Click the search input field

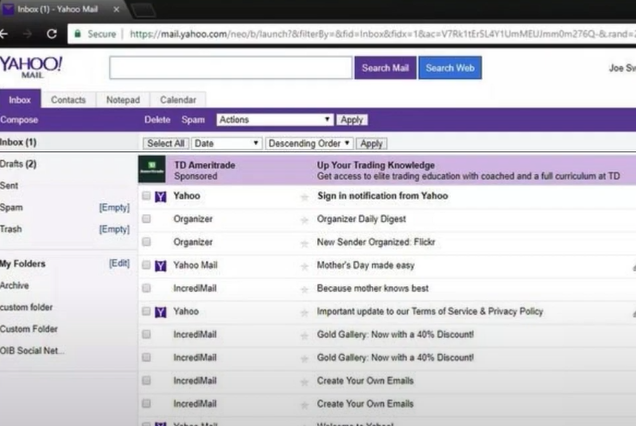point(230,68)
